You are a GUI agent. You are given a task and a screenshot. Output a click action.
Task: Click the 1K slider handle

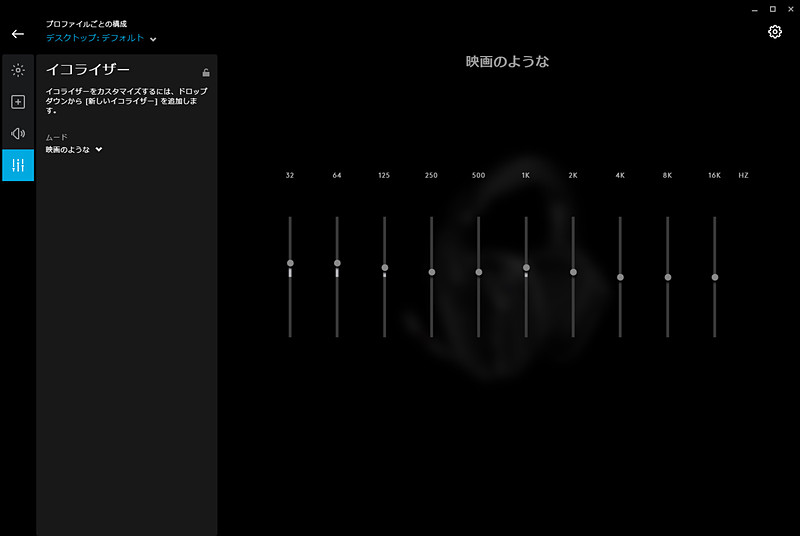pyautogui.click(x=526, y=268)
